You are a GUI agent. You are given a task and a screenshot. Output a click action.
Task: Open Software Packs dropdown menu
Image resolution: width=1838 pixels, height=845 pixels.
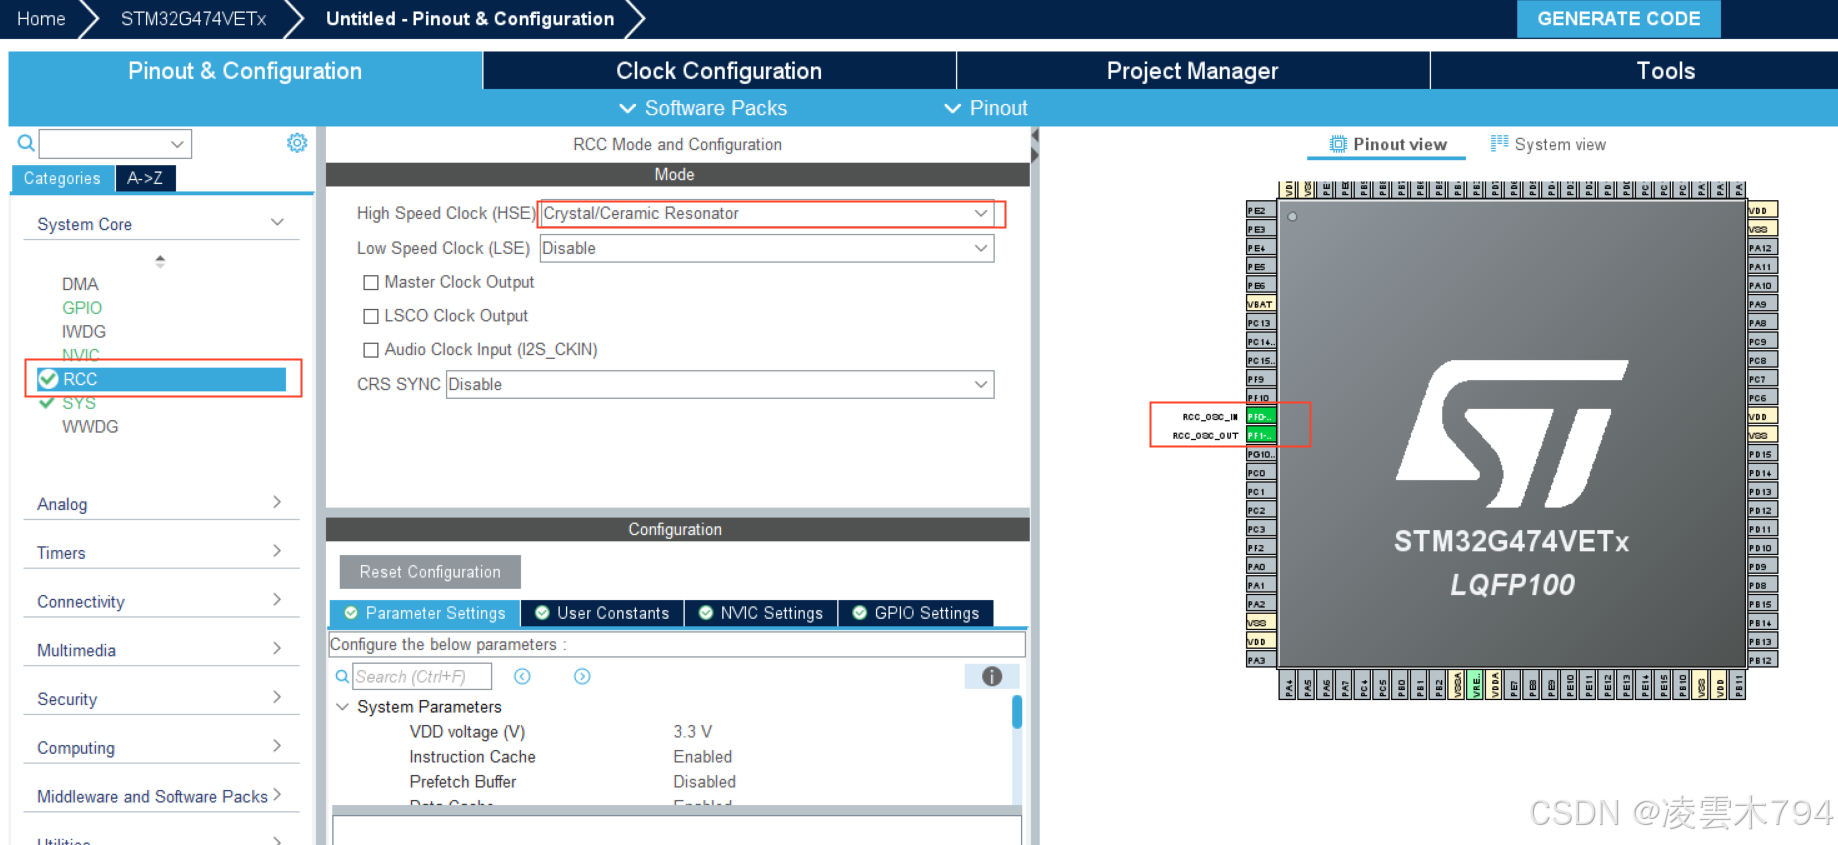703,108
